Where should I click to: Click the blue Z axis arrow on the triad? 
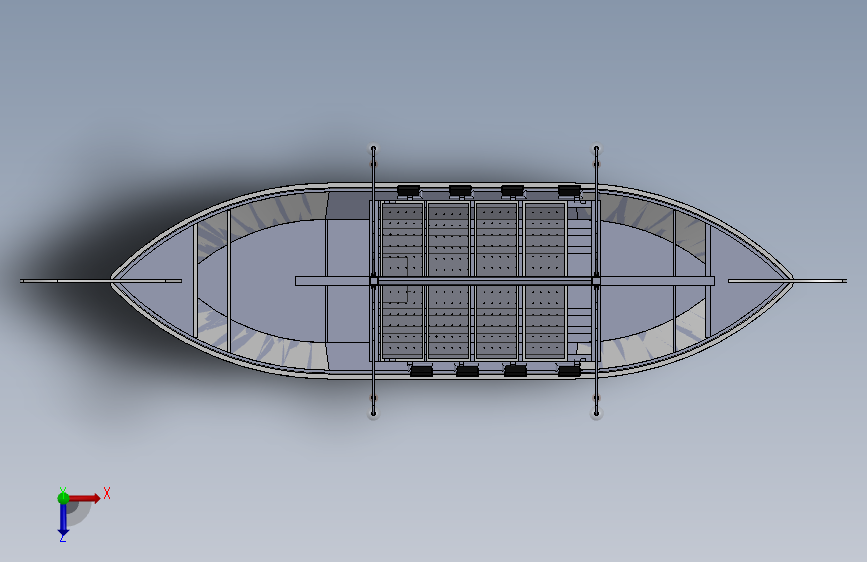63,520
